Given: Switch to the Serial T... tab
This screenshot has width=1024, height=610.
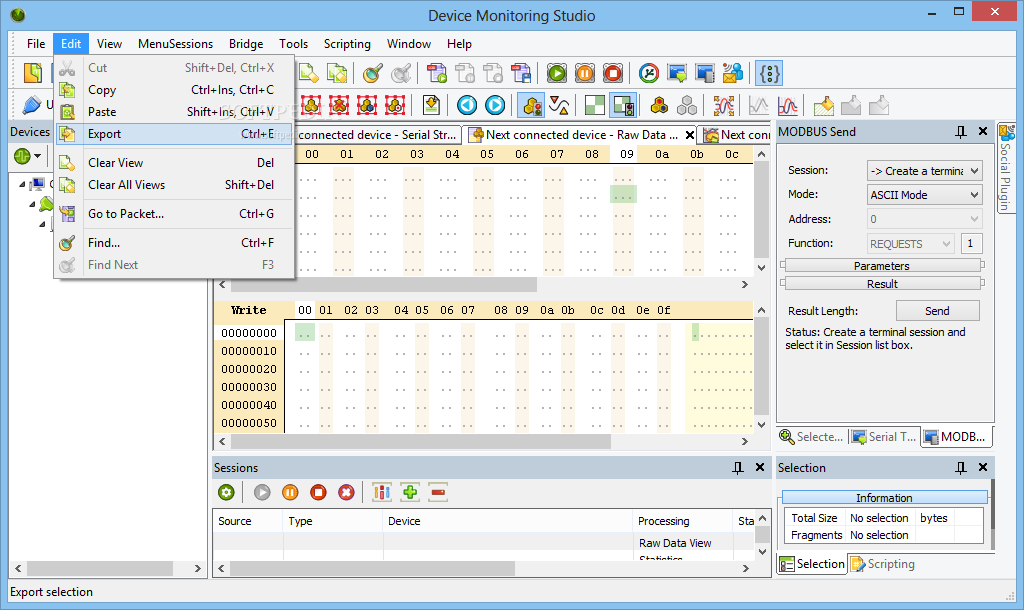Looking at the screenshot, I should click(x=884, y=437).
